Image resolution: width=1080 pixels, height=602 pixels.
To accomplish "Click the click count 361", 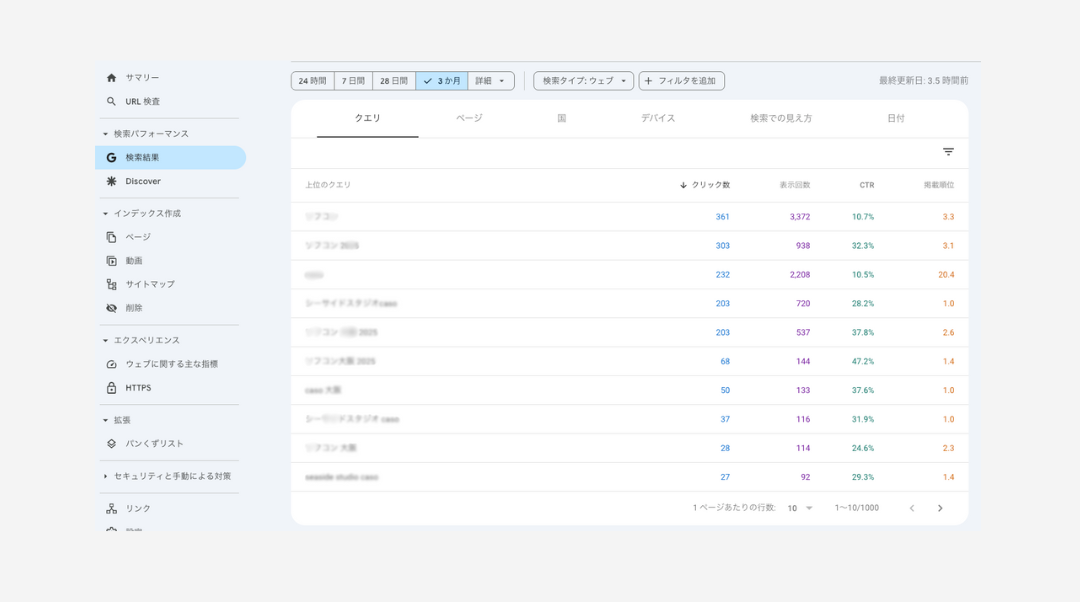I will [723, 217].
